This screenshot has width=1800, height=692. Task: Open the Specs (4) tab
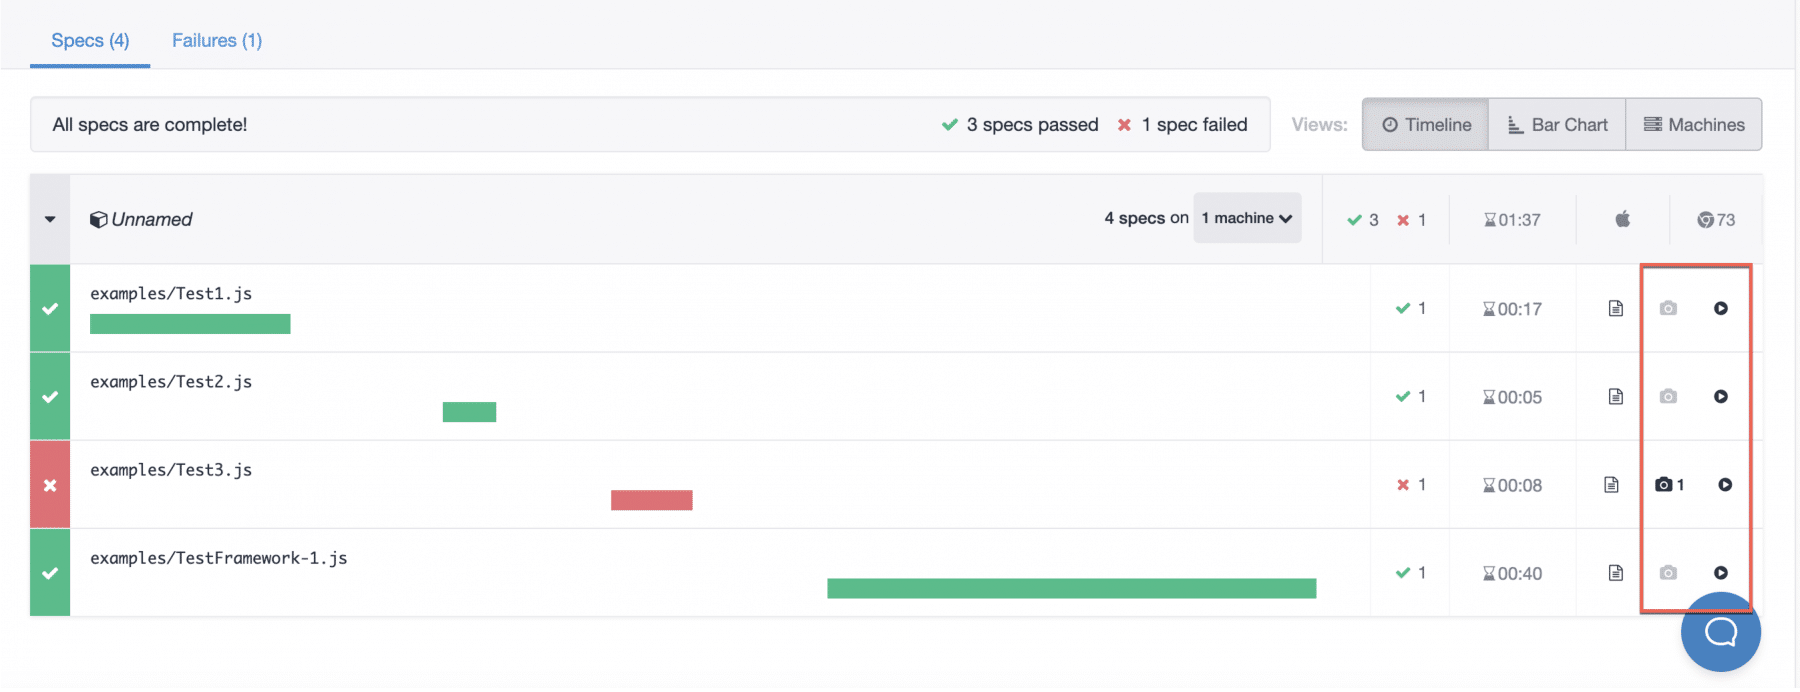[x=90, y=41]
